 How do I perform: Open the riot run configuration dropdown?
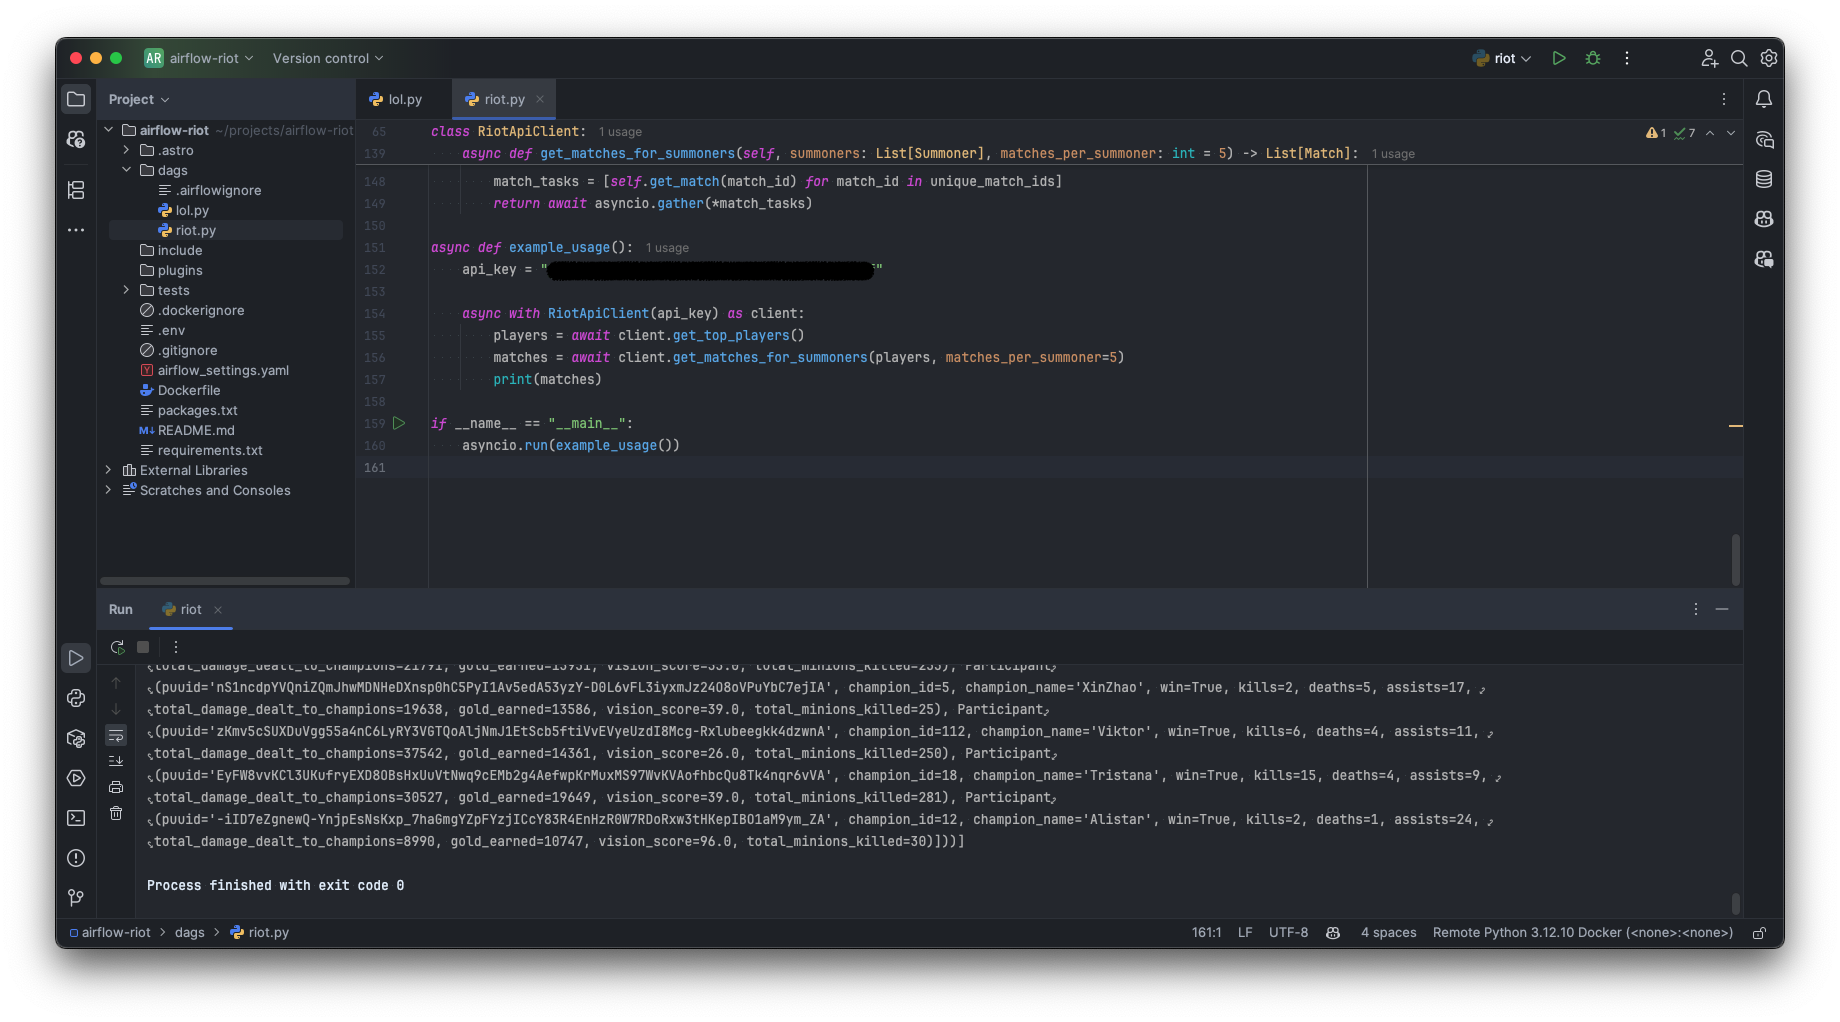[1502, 58]
